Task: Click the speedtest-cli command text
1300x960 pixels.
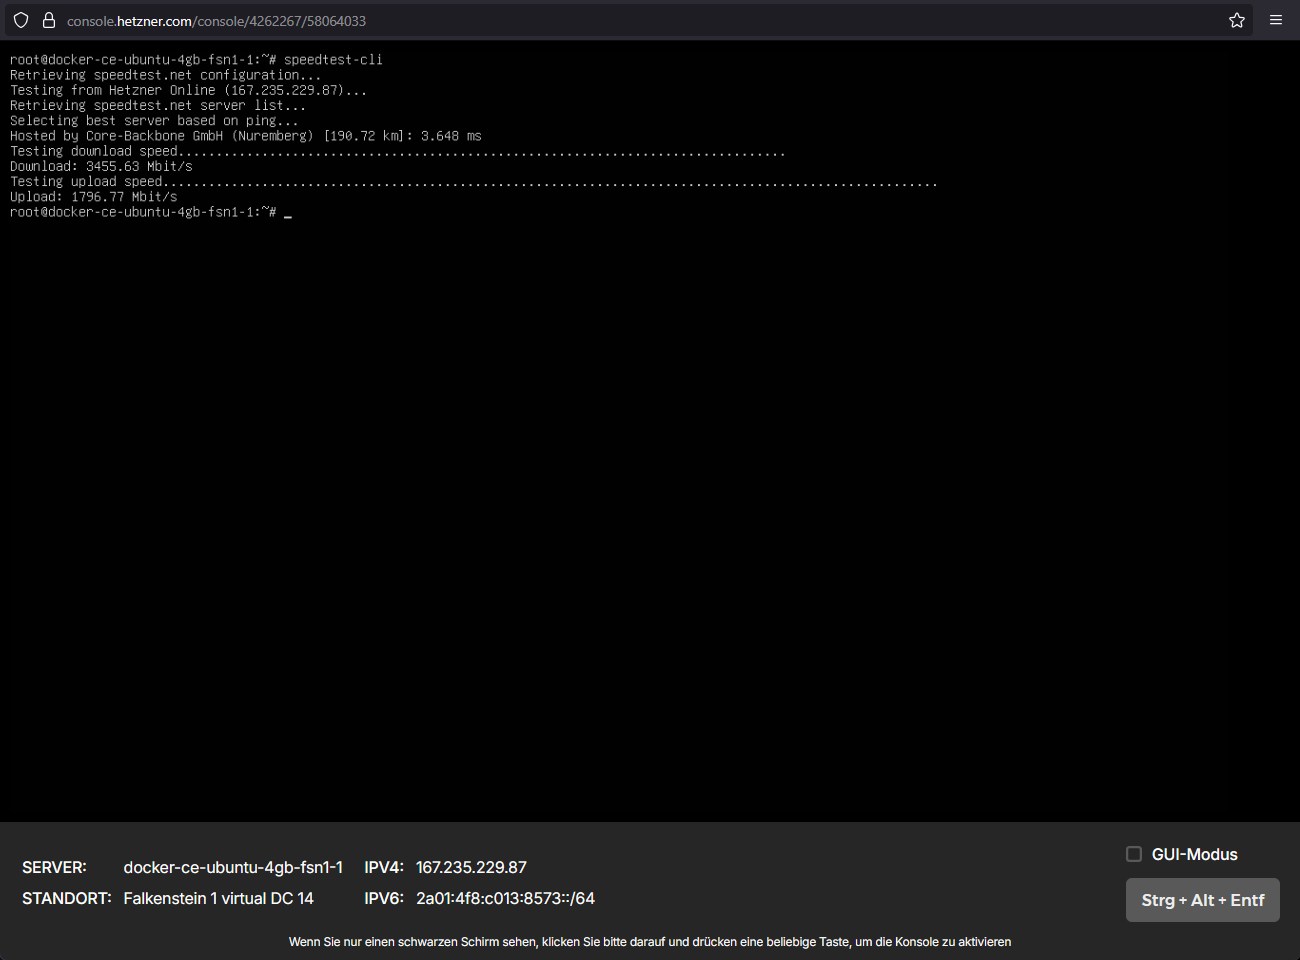Action: coord(333,60)
